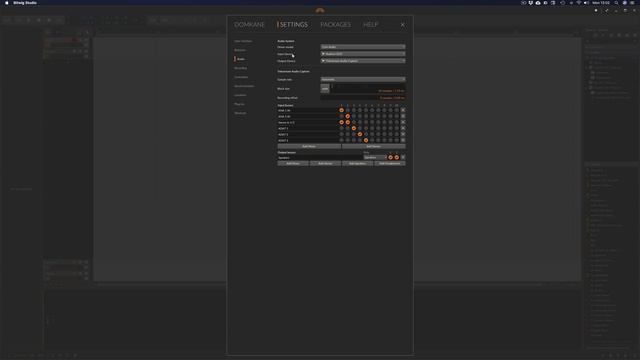Select Synchronization settings page
Screen dimensions: 640x360
[x=244, y=86]
